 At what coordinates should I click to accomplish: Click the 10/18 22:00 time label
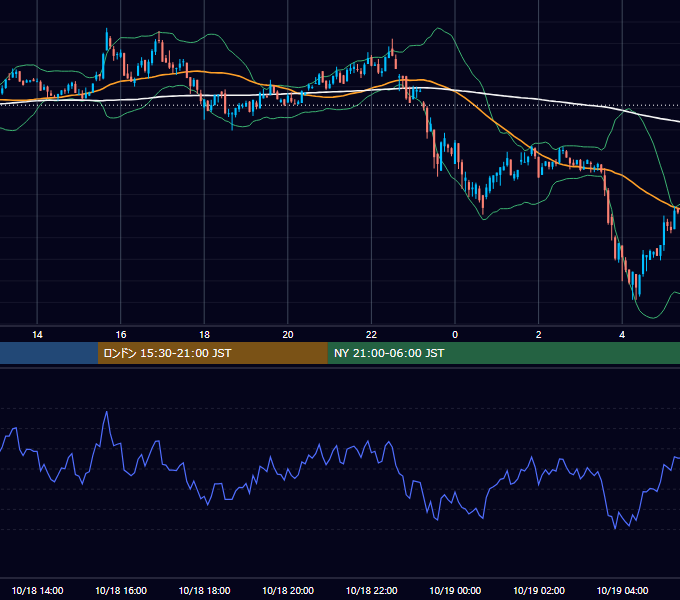click(x=371, y=590)
